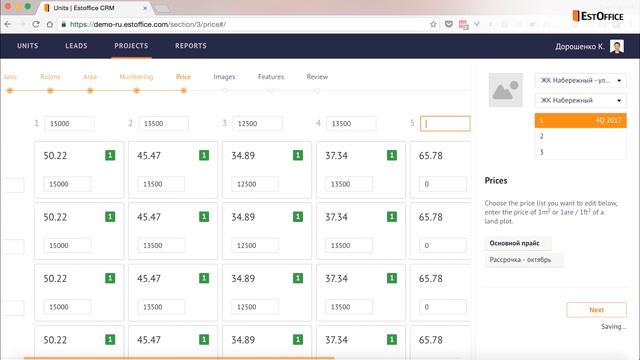640x360 pixels.
Task: Click user name Дорошенко К.
Action: pyautogui.click(x=580, y=47)
